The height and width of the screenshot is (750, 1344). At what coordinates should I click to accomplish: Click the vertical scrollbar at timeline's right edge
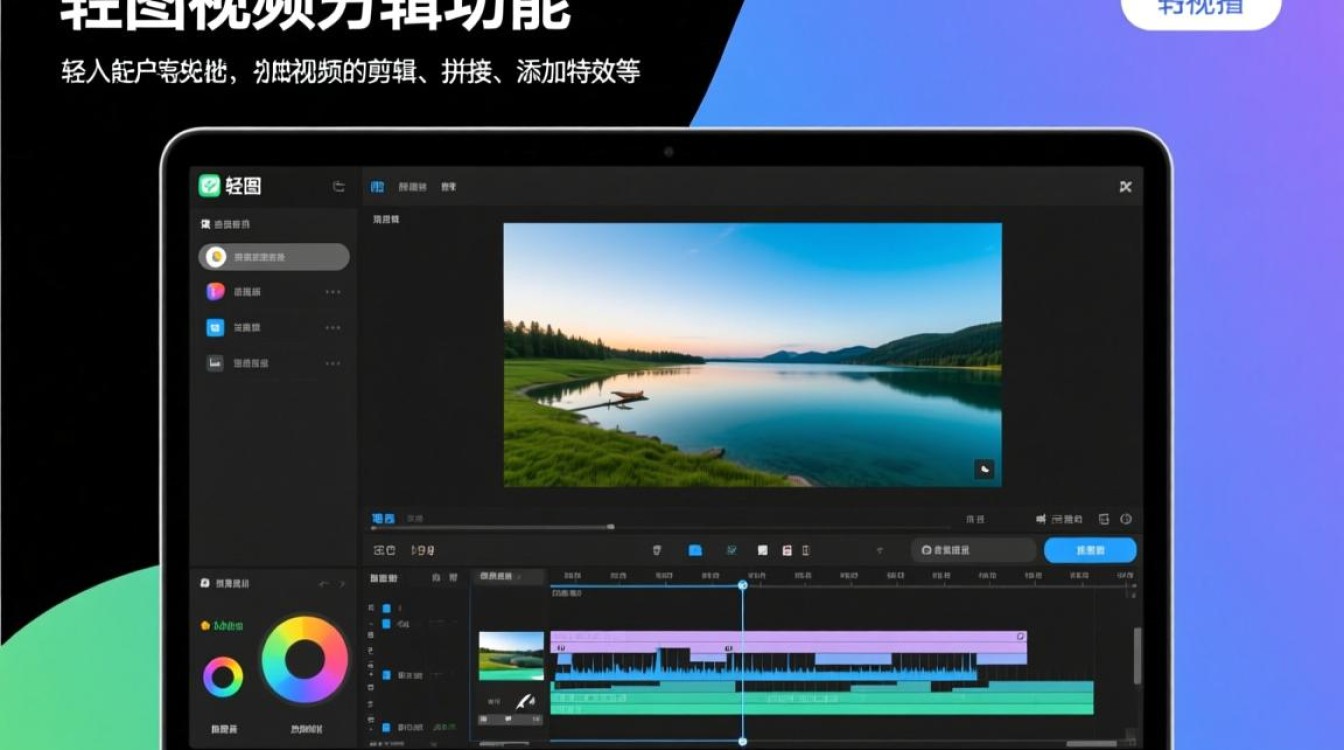pyautogui.click(x=1136, y=656)
